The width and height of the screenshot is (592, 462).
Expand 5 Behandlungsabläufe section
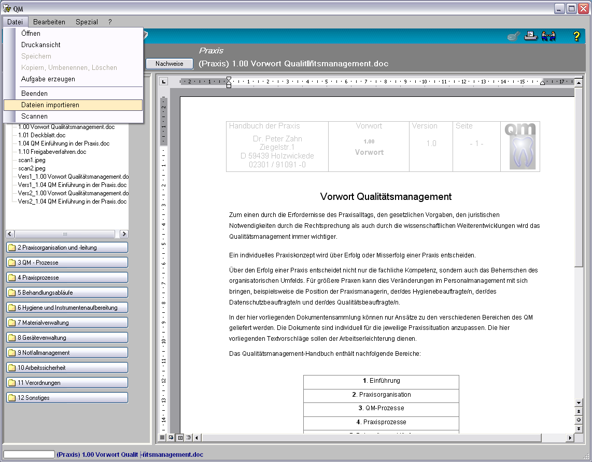[67, 293]
